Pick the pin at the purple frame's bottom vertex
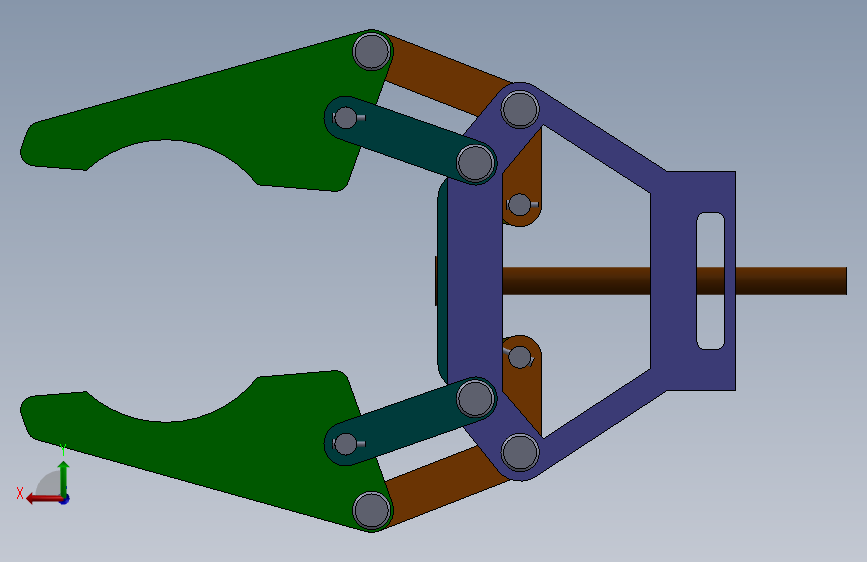 pos(520,452)
